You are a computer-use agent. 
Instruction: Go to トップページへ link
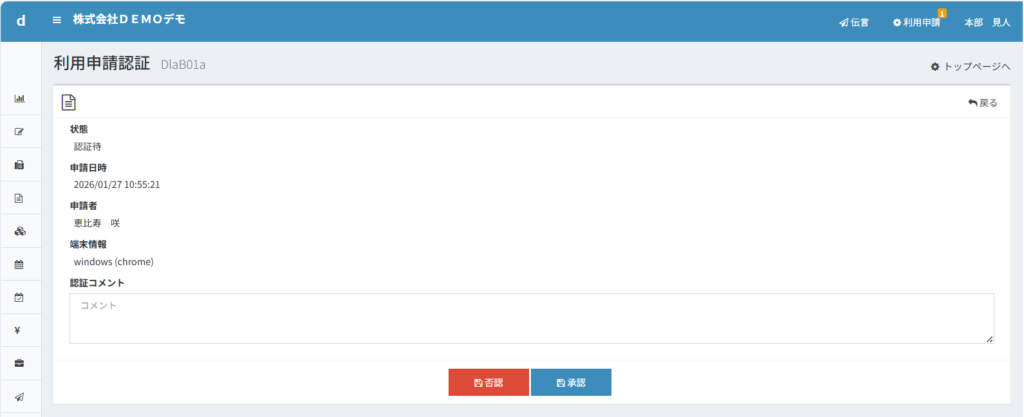[970, 66]
